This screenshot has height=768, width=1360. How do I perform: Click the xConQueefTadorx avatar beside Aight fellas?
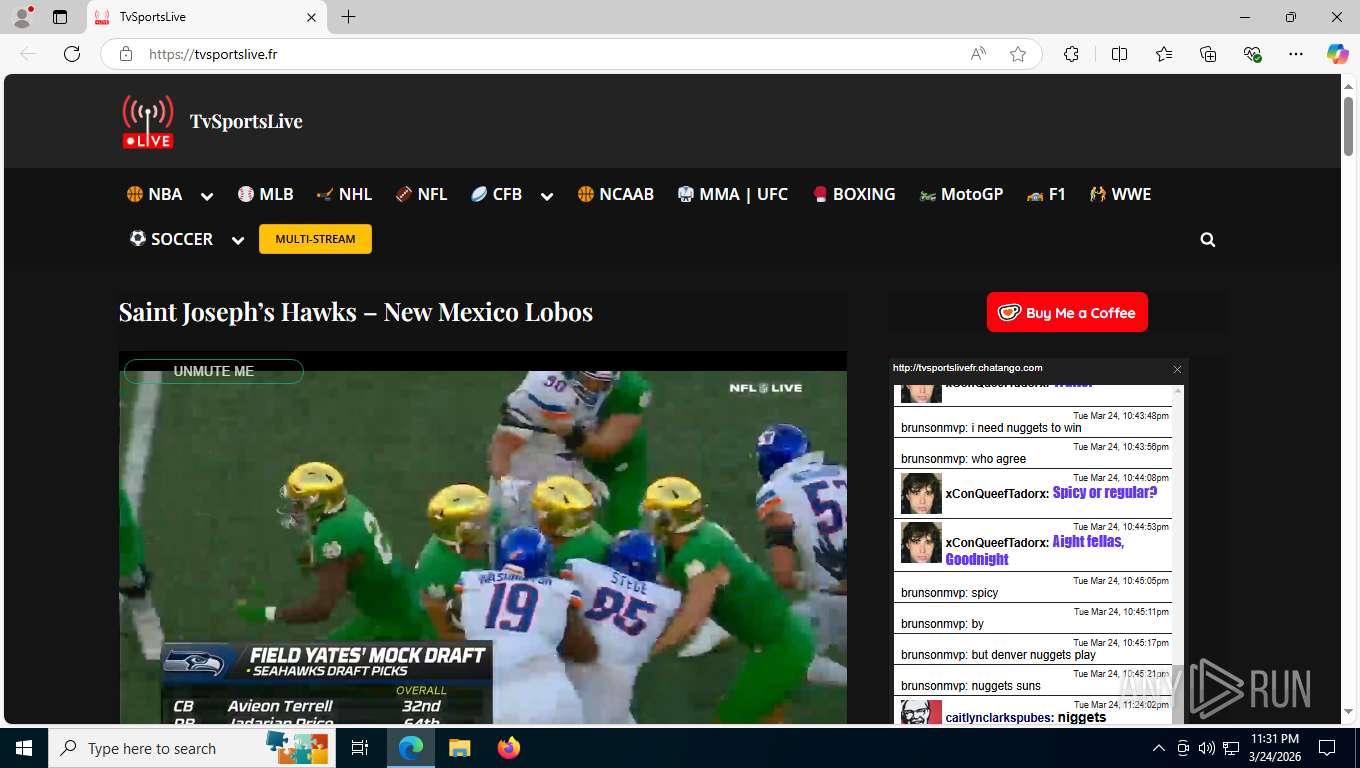click(921, 542)
